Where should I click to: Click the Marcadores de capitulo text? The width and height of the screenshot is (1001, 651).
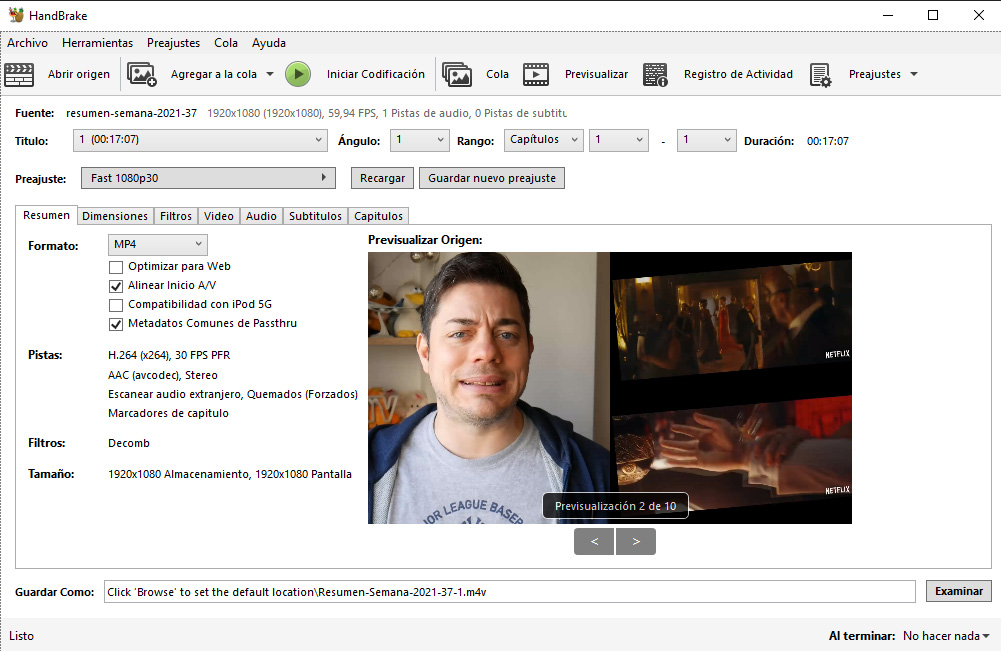point(169,413)
